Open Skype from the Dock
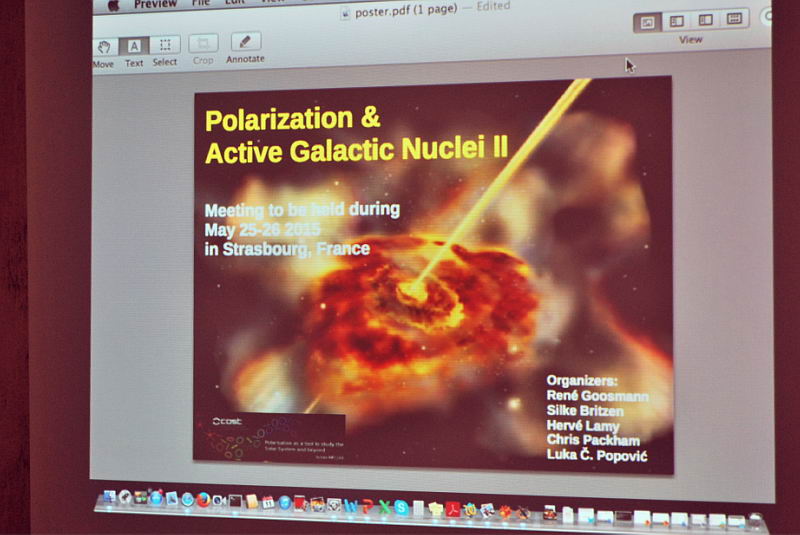 pos(401,508)
